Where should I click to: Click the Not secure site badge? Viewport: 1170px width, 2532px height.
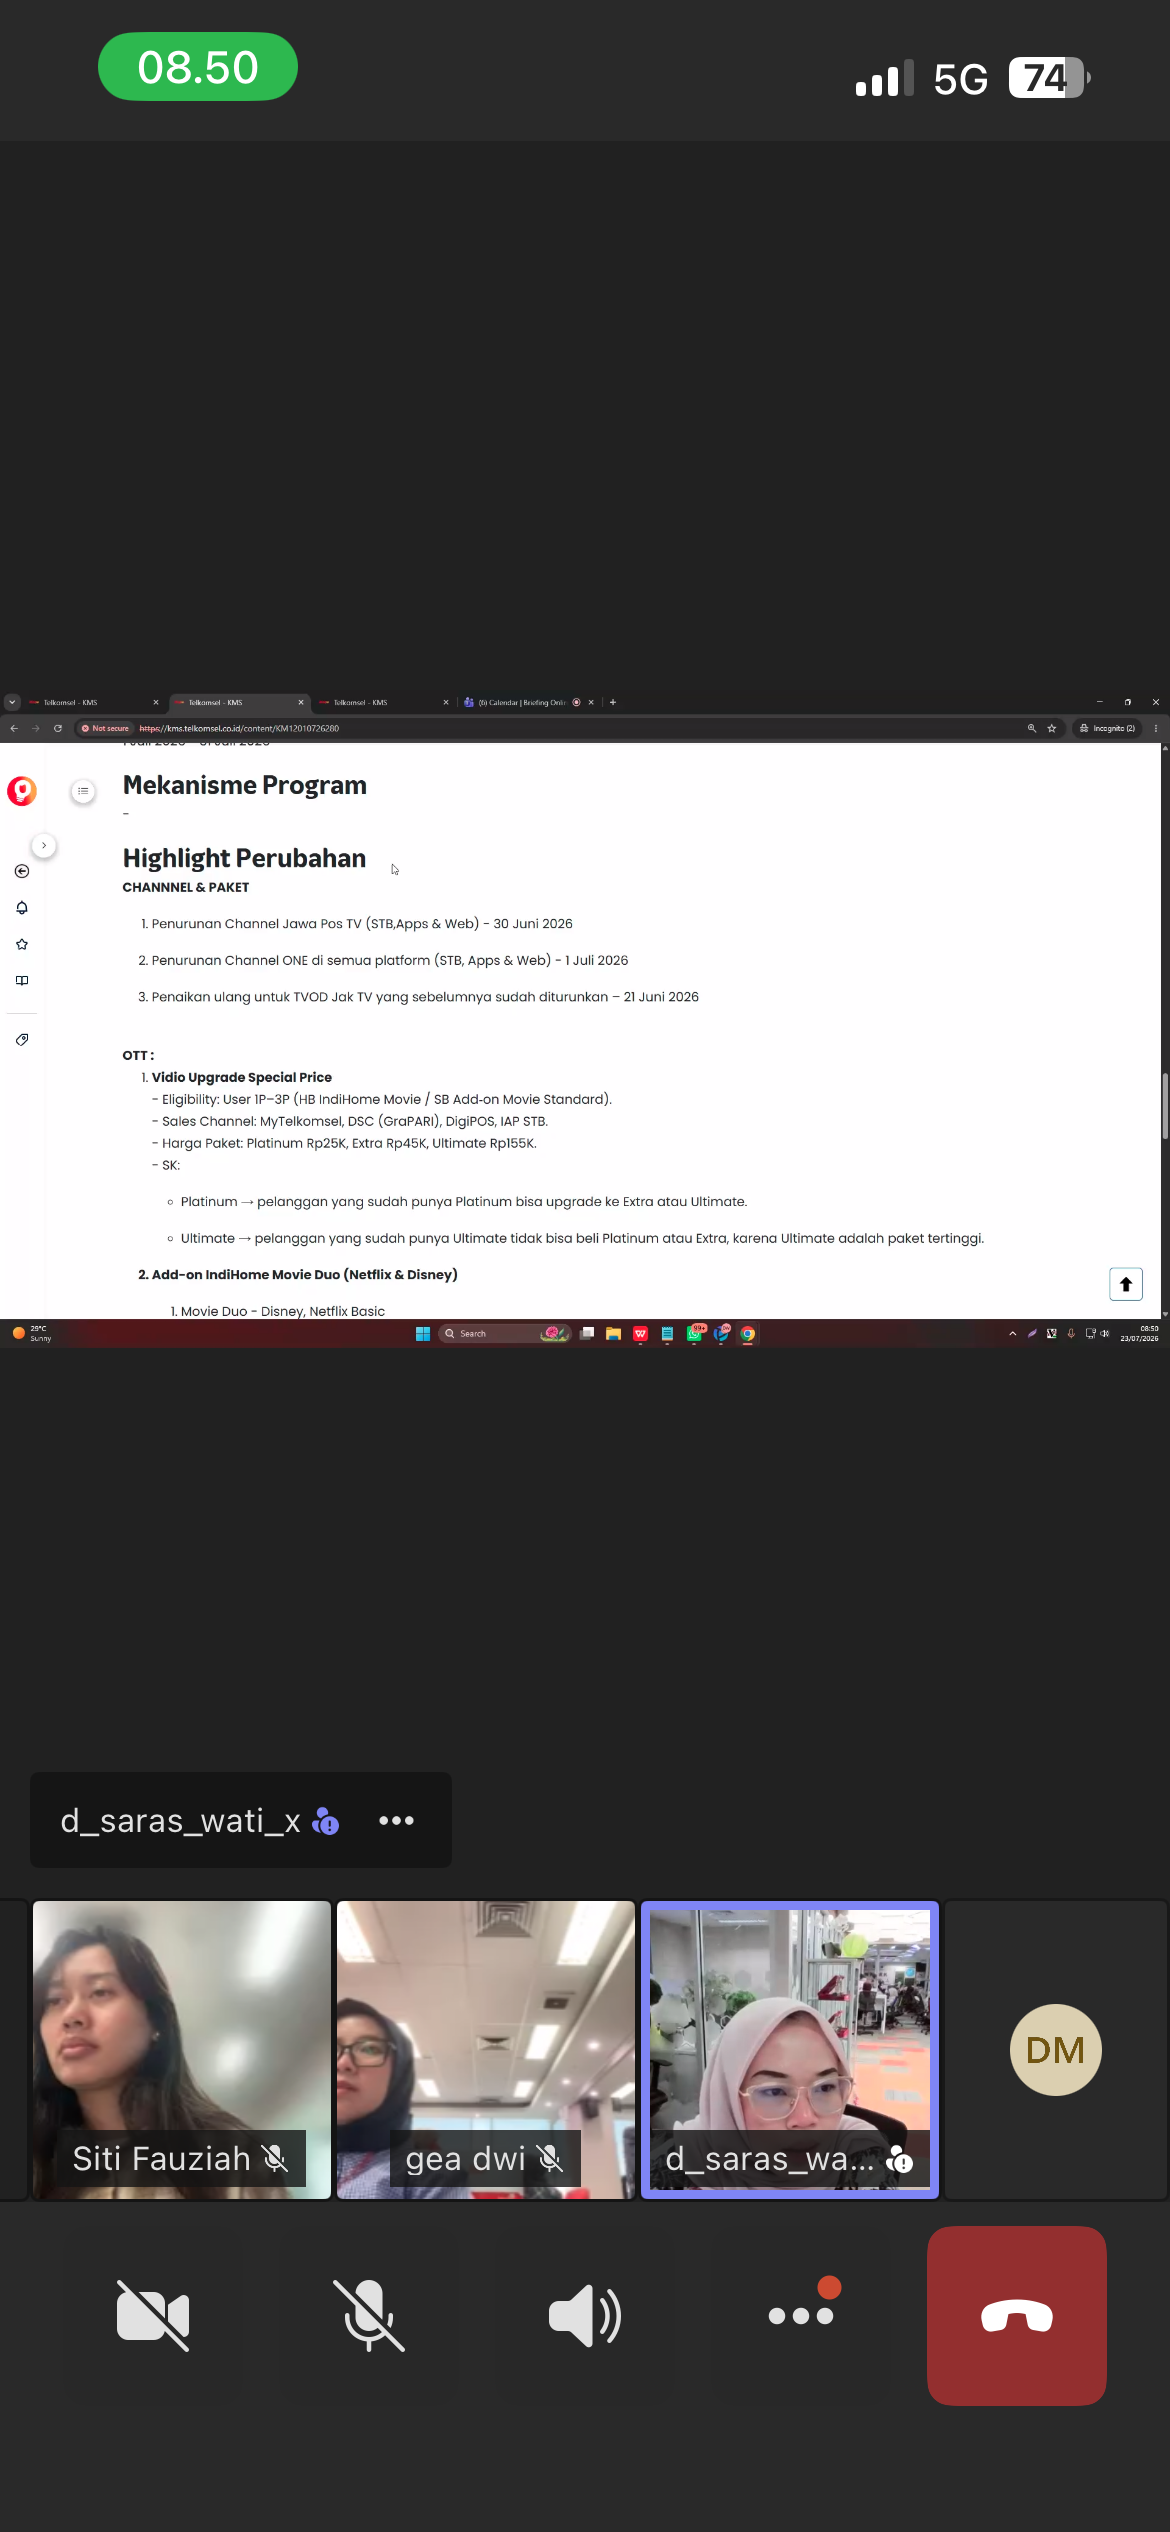(105, 728)
